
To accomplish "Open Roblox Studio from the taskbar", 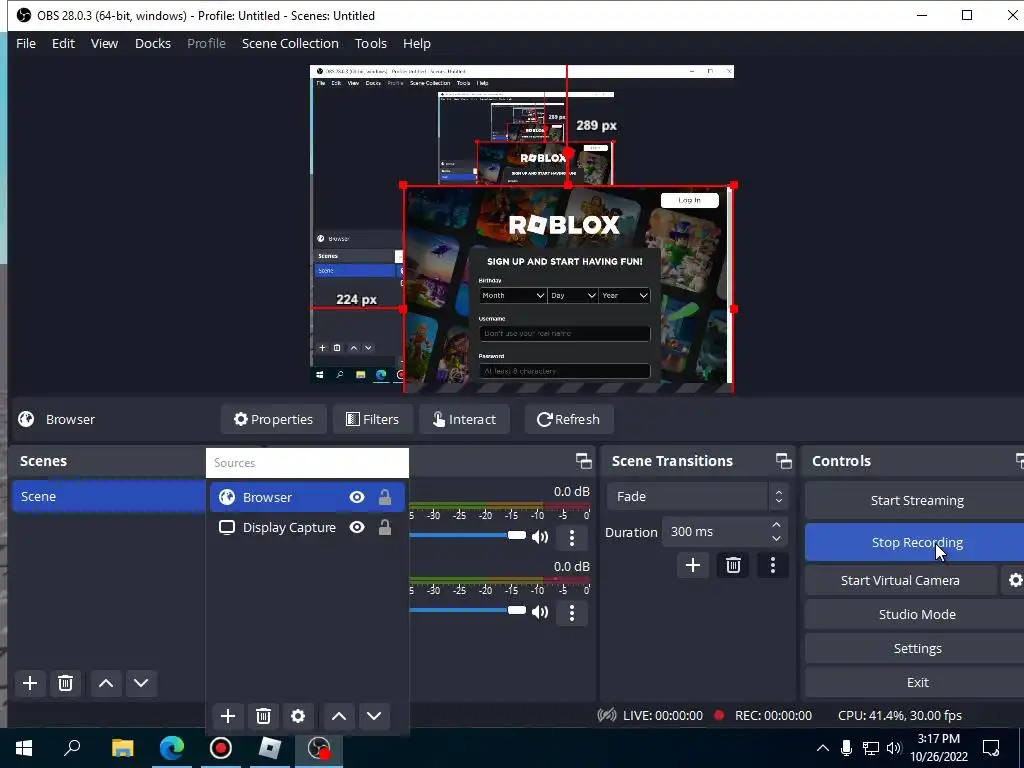I will 270,748.
